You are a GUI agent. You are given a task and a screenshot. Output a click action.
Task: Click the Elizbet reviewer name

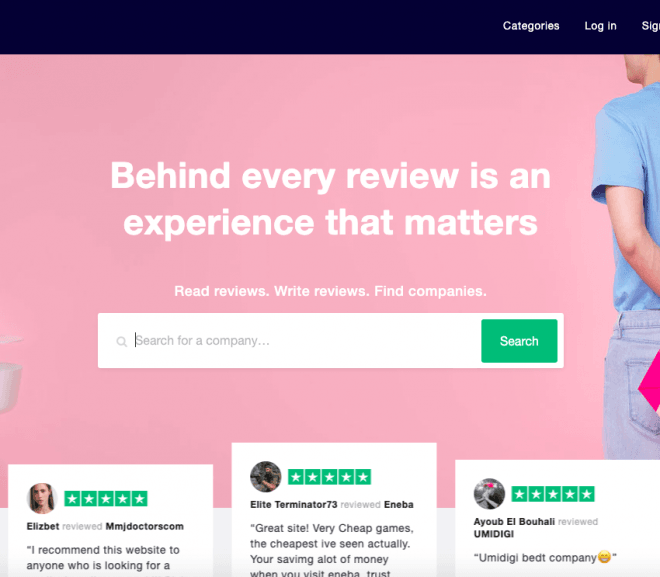tap(43, 526)
